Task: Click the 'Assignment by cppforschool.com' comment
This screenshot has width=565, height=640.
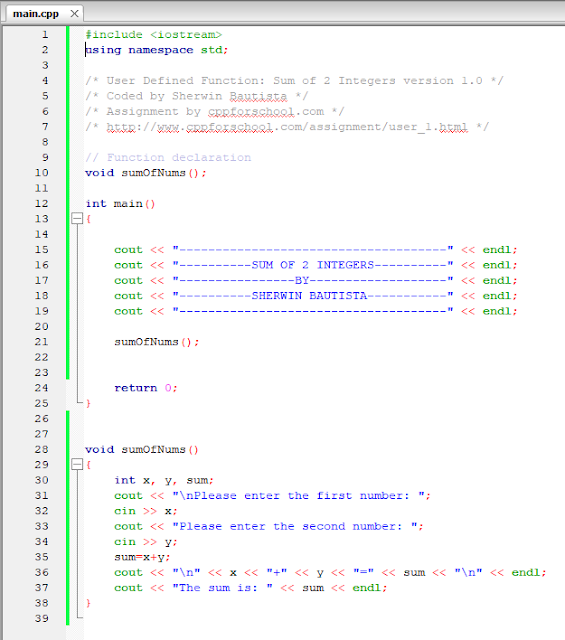Action: [215, 111]
